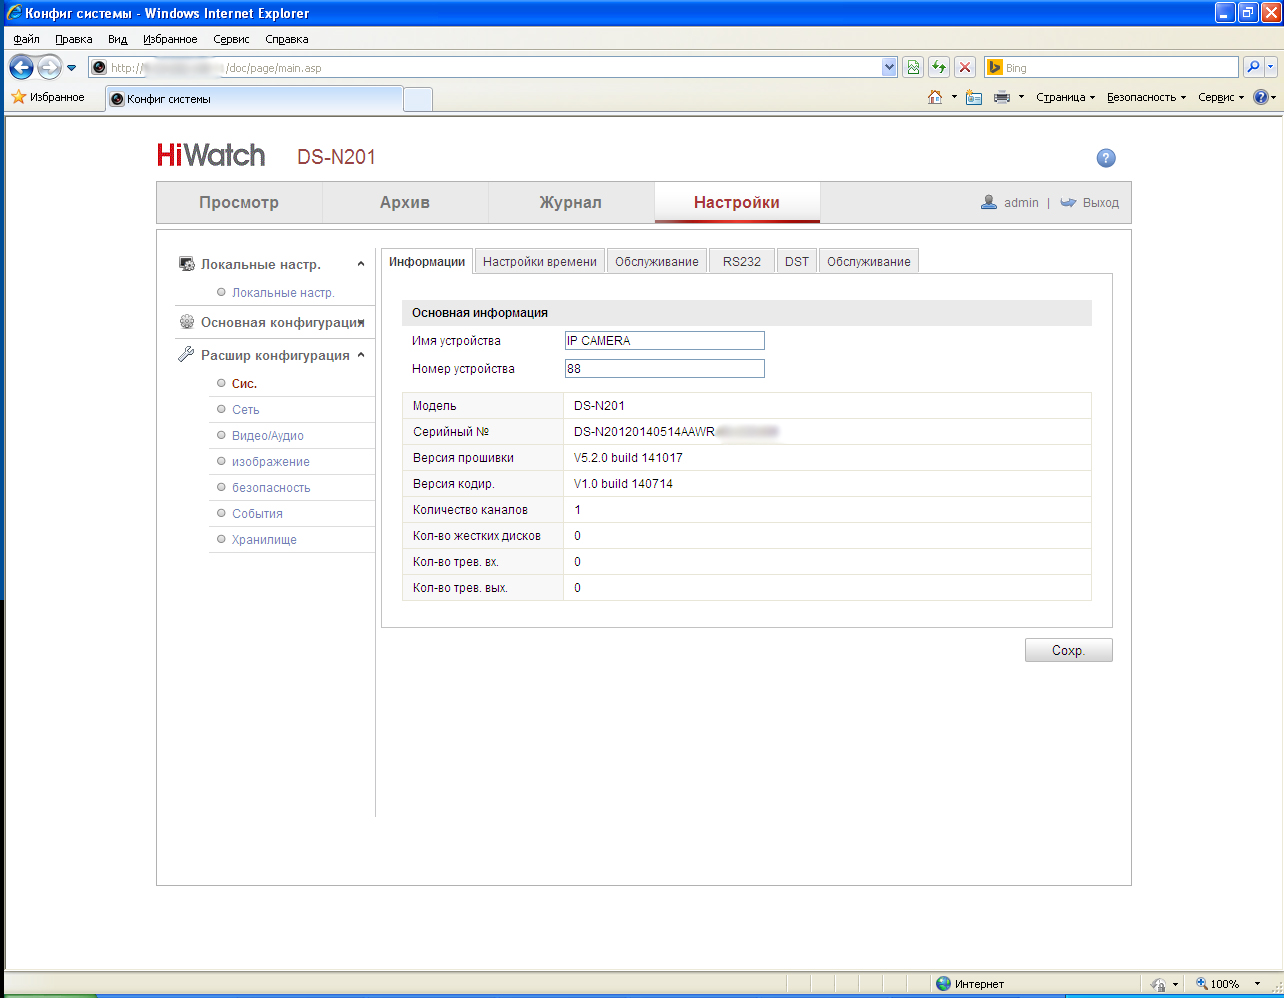
Task: Open the Print icon dropdown arrow
Action: click(1021, 97)
